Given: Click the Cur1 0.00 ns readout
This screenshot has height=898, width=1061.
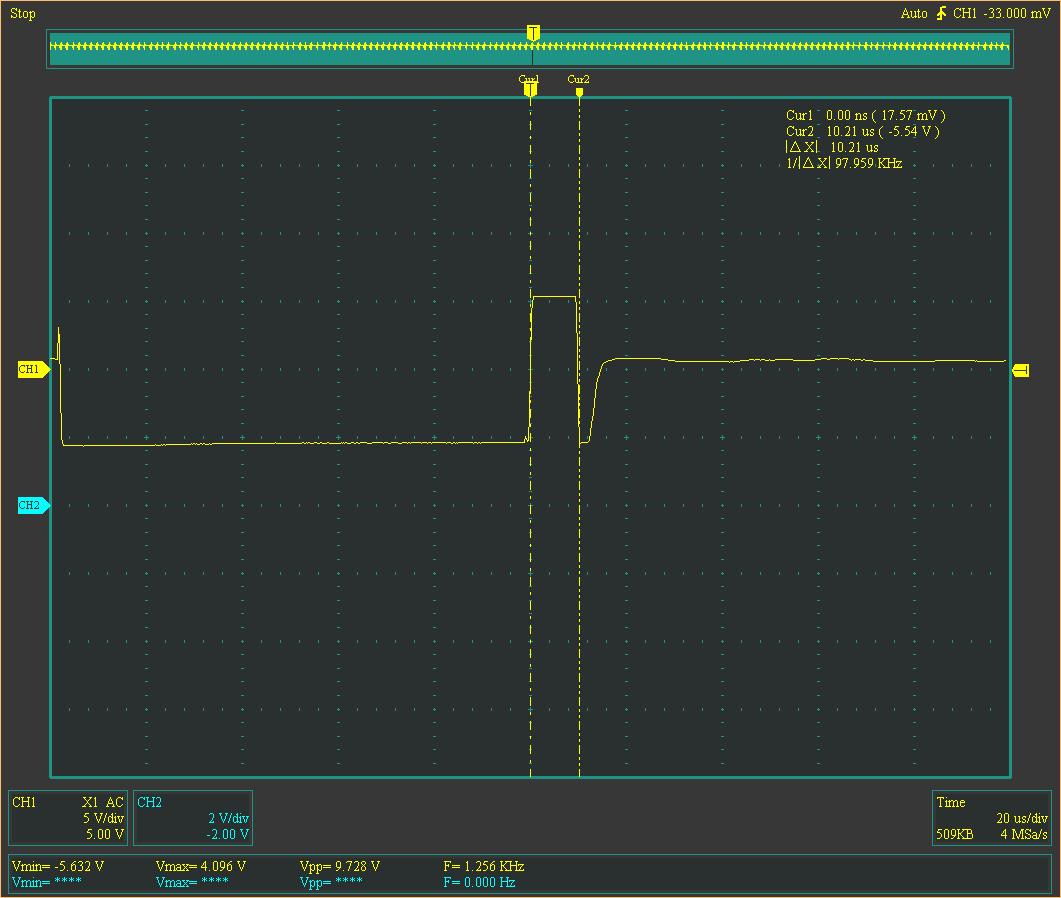Looking at the screenshot, I should click(865, 116).
